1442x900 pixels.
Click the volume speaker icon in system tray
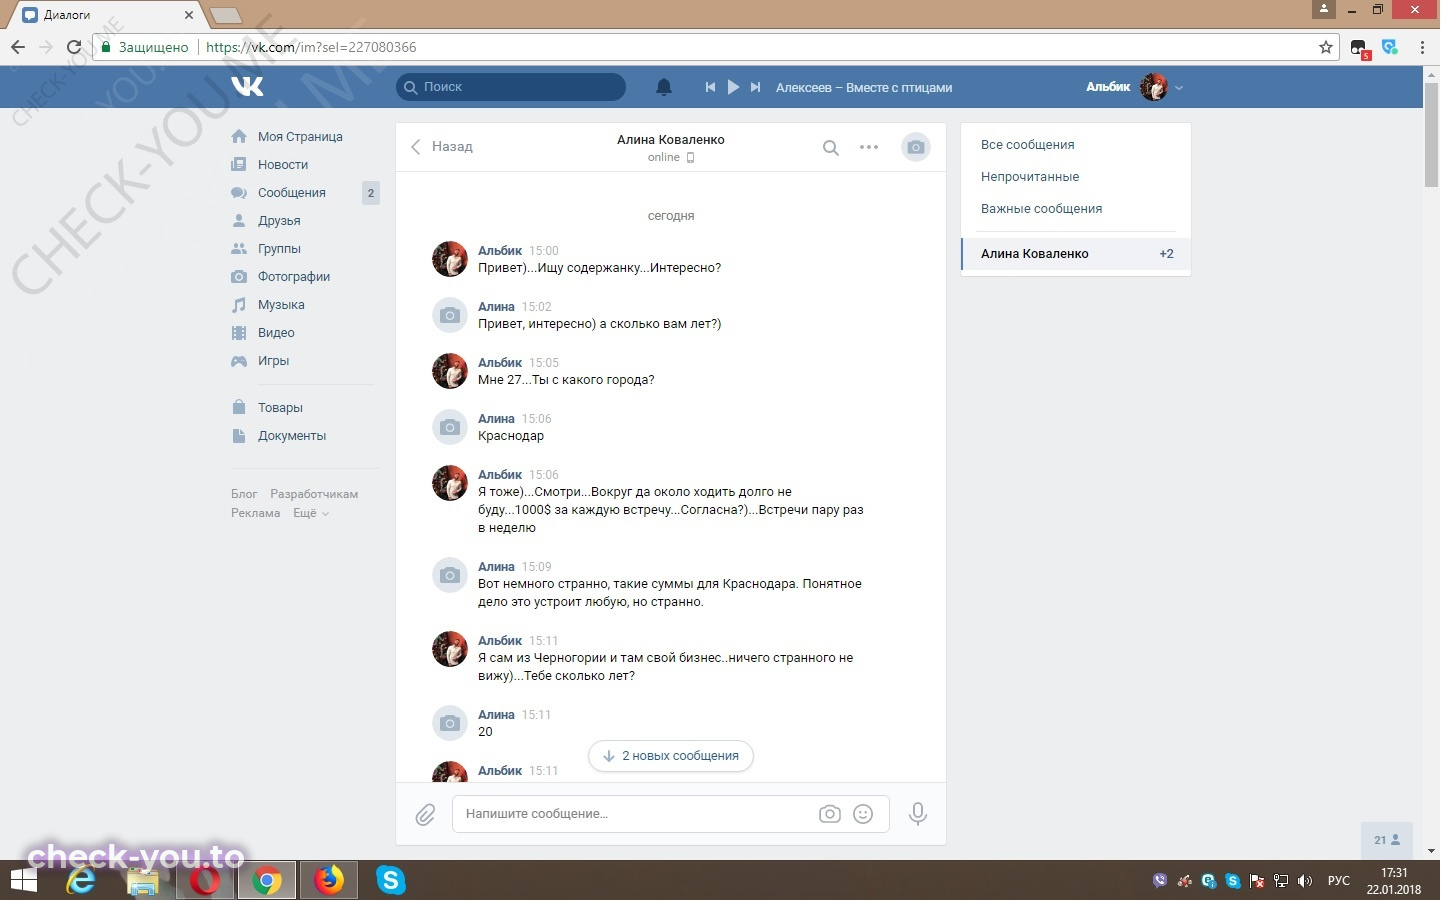click(x=1304, y=881)
